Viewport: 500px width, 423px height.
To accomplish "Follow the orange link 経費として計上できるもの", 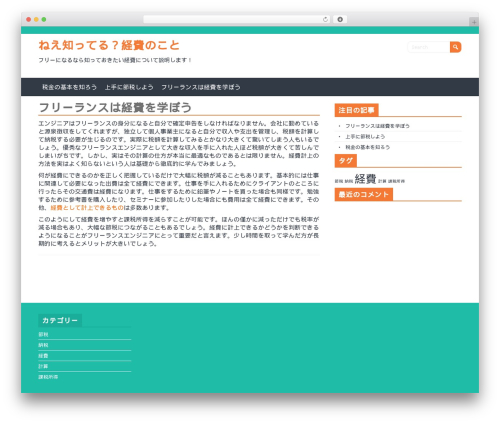I will pos(87,208).
